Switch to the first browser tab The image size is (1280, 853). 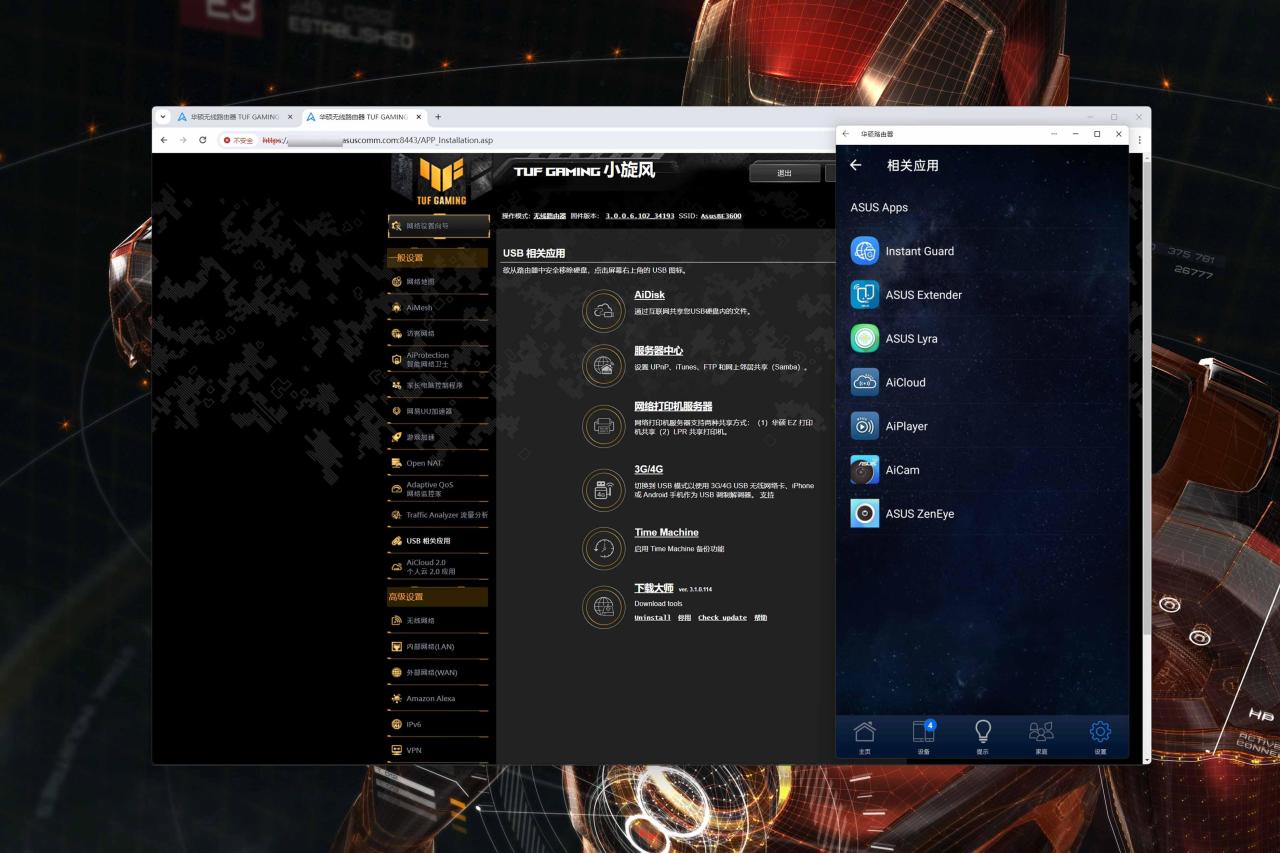click(x=235, y=117)
